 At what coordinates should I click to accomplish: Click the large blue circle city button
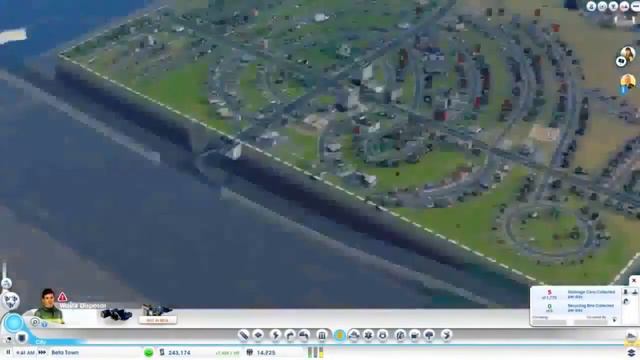point(13,323)
